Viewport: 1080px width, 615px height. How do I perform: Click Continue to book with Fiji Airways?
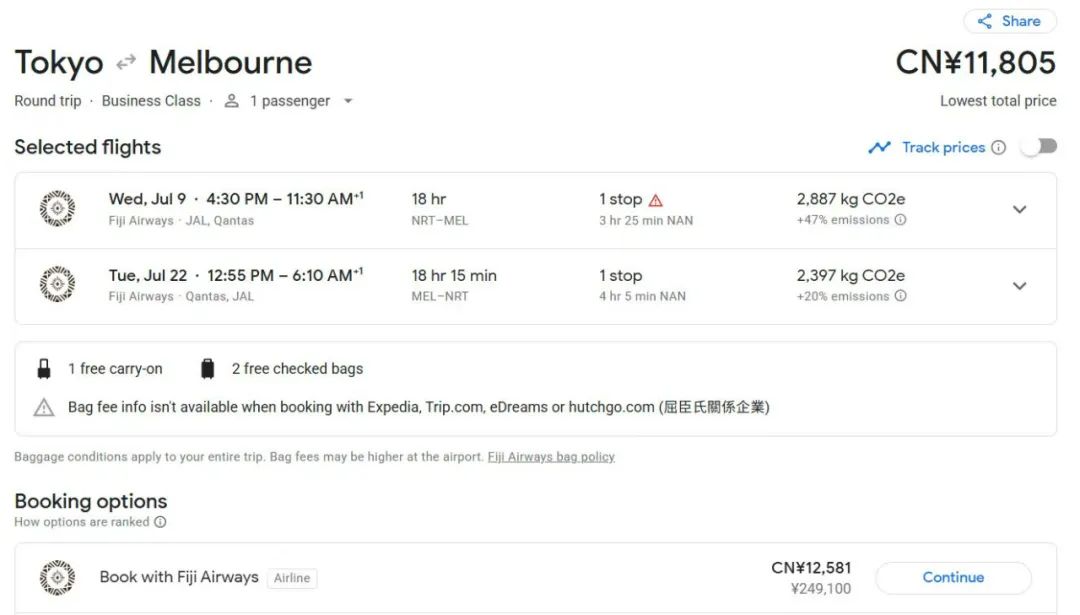click(953, 578)
